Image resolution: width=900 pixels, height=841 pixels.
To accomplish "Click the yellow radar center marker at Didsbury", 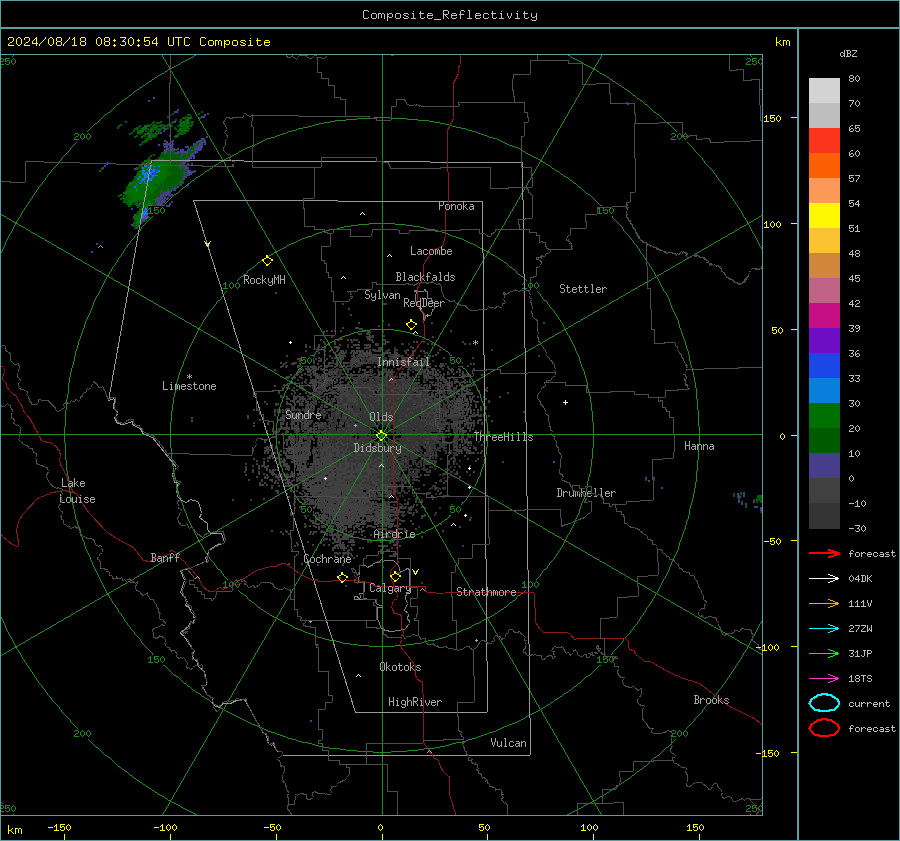I will click(381, 436).
